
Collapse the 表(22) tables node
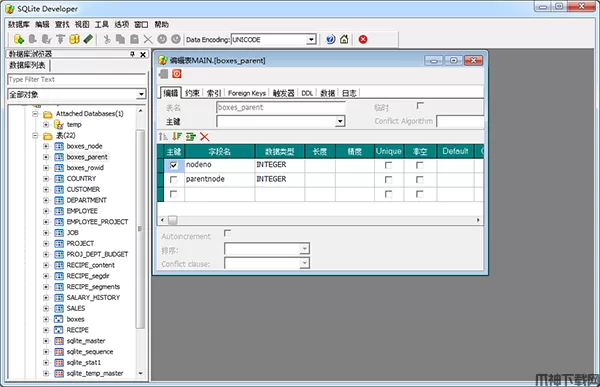pyautogui.click(x=35, y=136)
